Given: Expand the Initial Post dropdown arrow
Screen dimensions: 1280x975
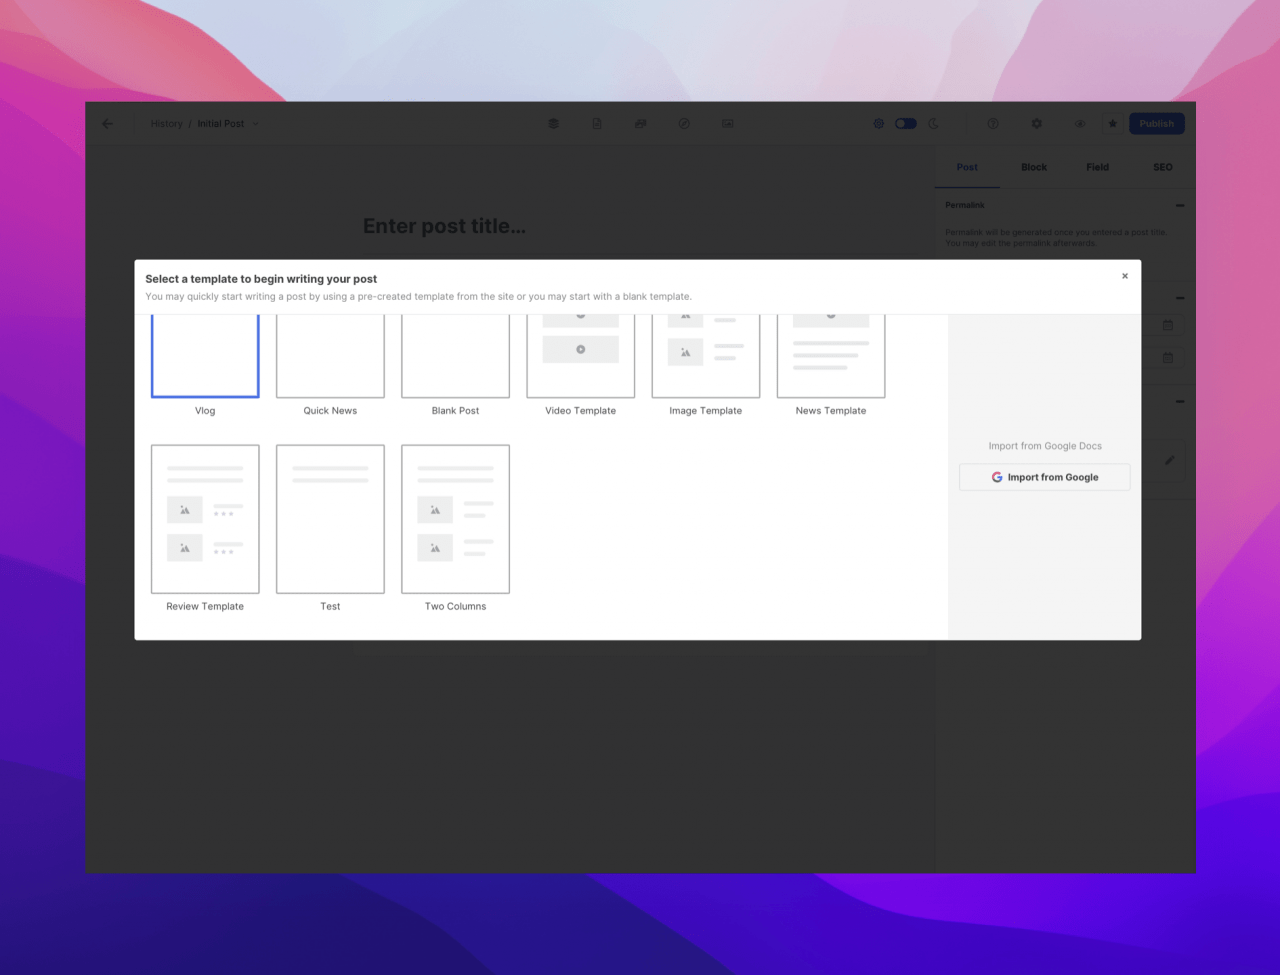Looking at the screenshot, I should tap(256, 124).
